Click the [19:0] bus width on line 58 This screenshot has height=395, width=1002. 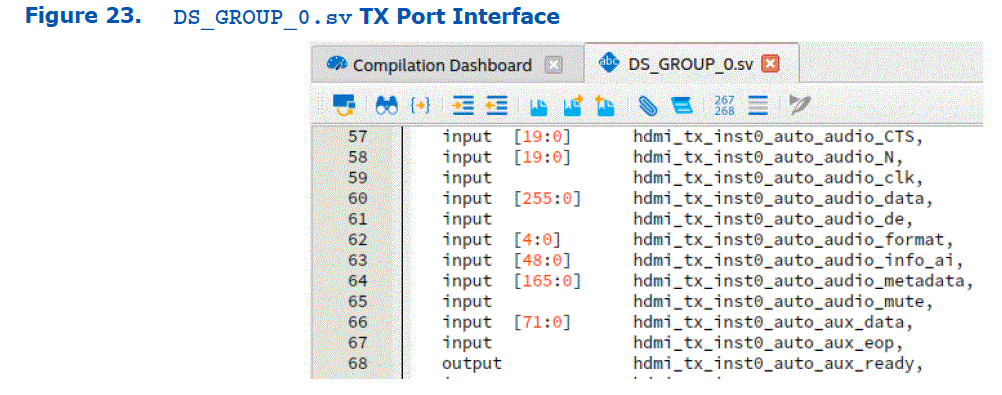[542, 157]
